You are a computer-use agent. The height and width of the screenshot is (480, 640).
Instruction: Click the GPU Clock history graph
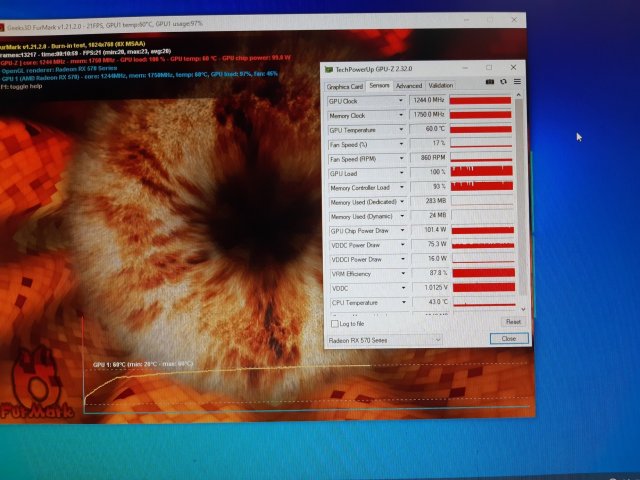click(480, 100)
